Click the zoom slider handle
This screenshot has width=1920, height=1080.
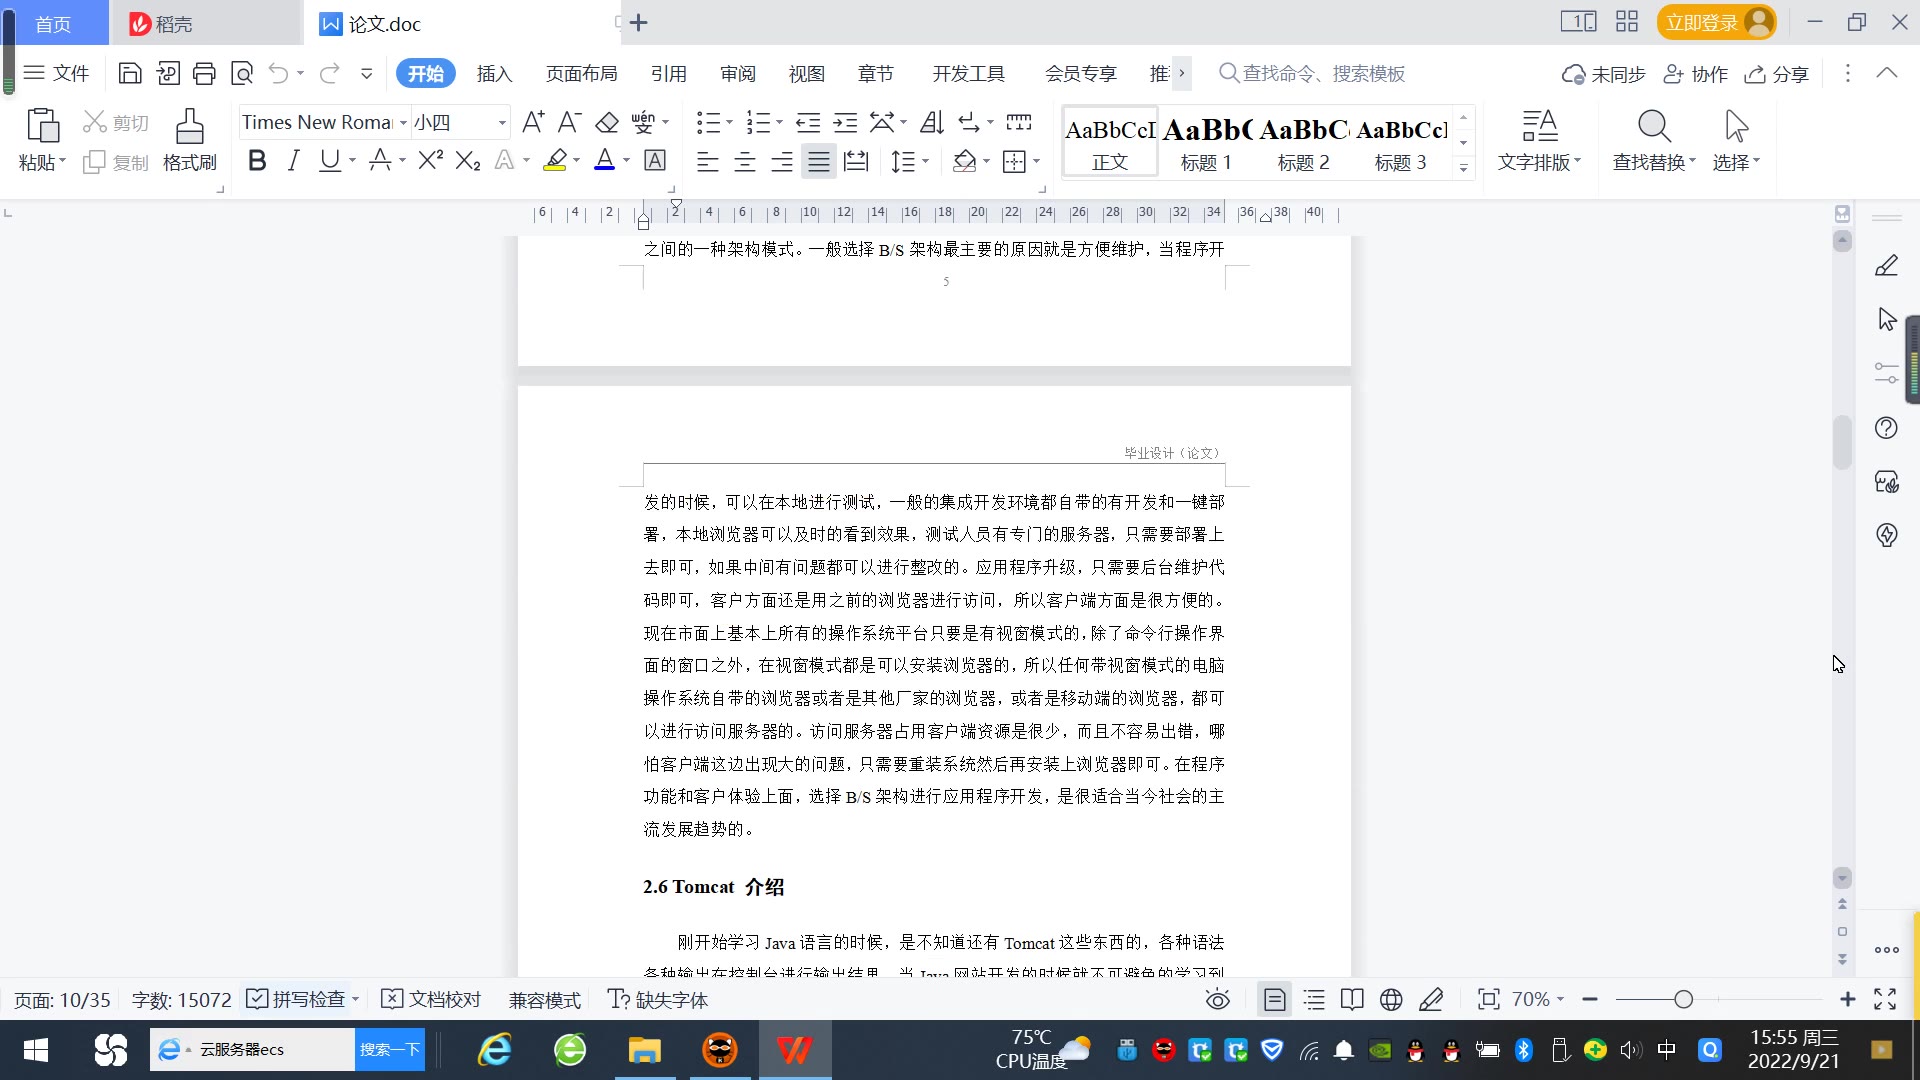pos(1683,999)
